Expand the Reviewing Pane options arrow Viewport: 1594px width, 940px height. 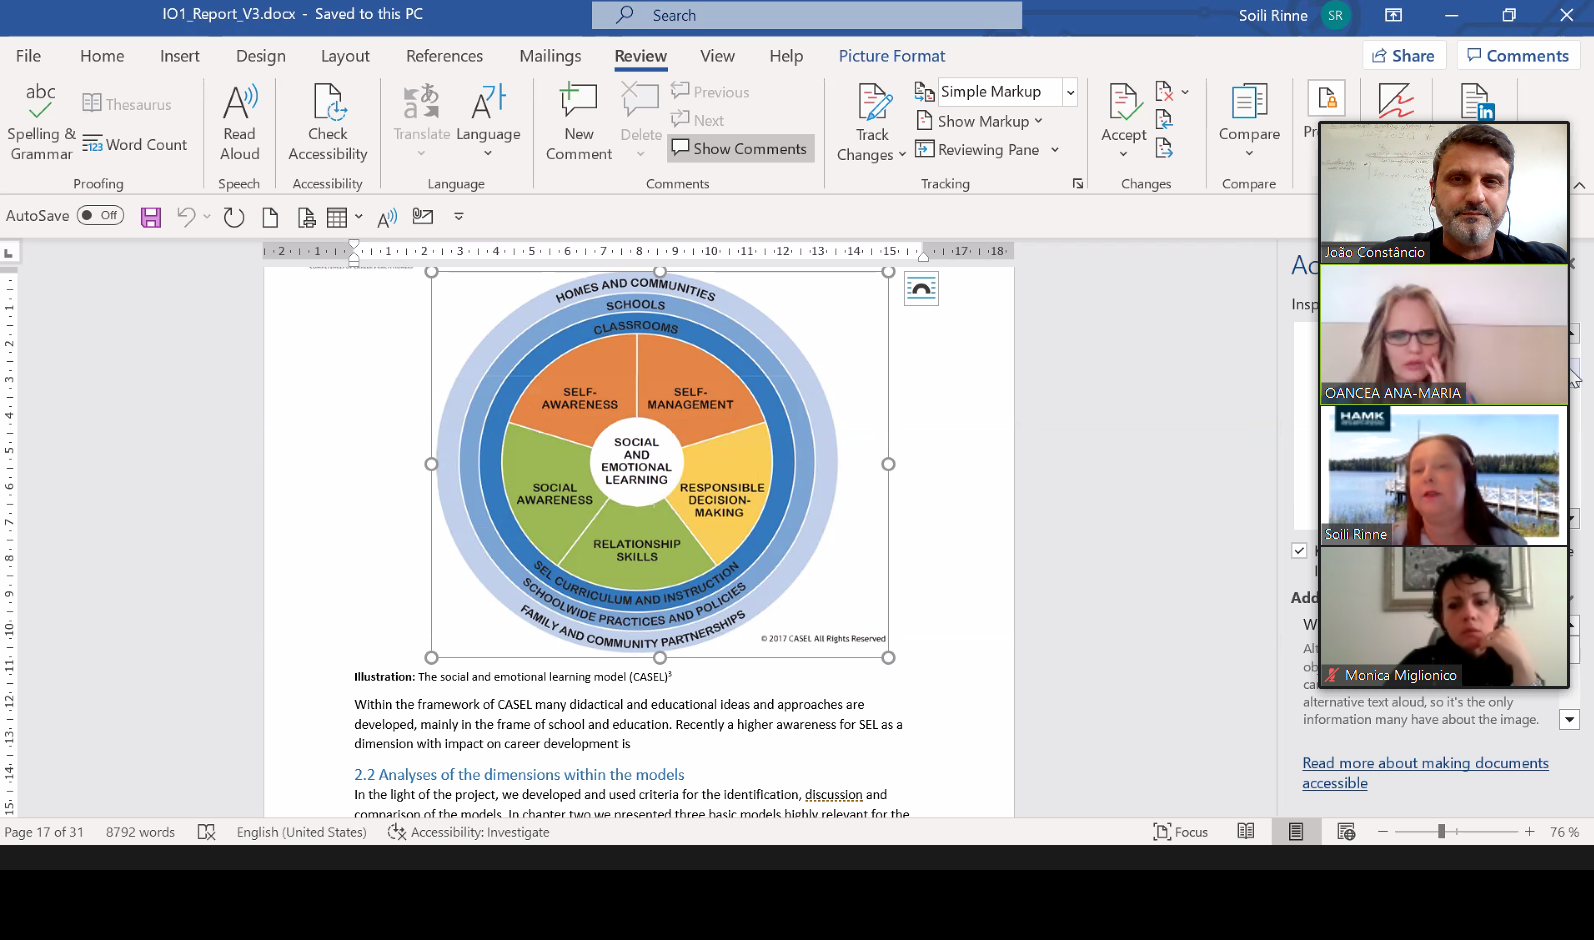pos(1055,150)
